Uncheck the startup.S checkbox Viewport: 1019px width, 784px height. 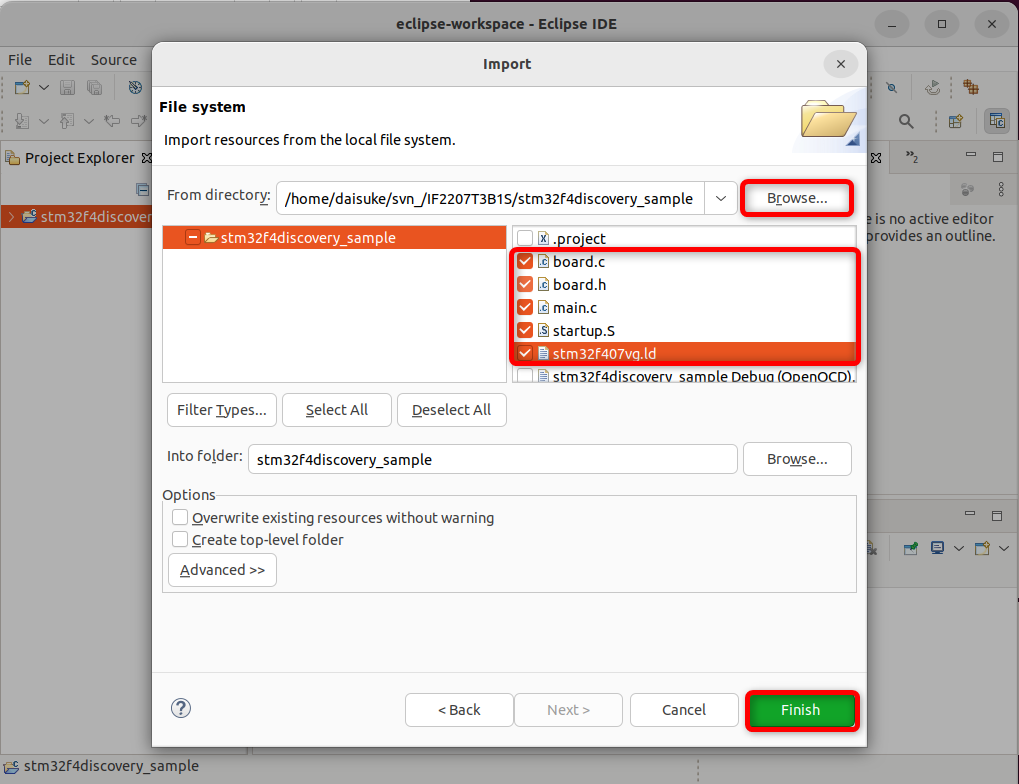525,330
